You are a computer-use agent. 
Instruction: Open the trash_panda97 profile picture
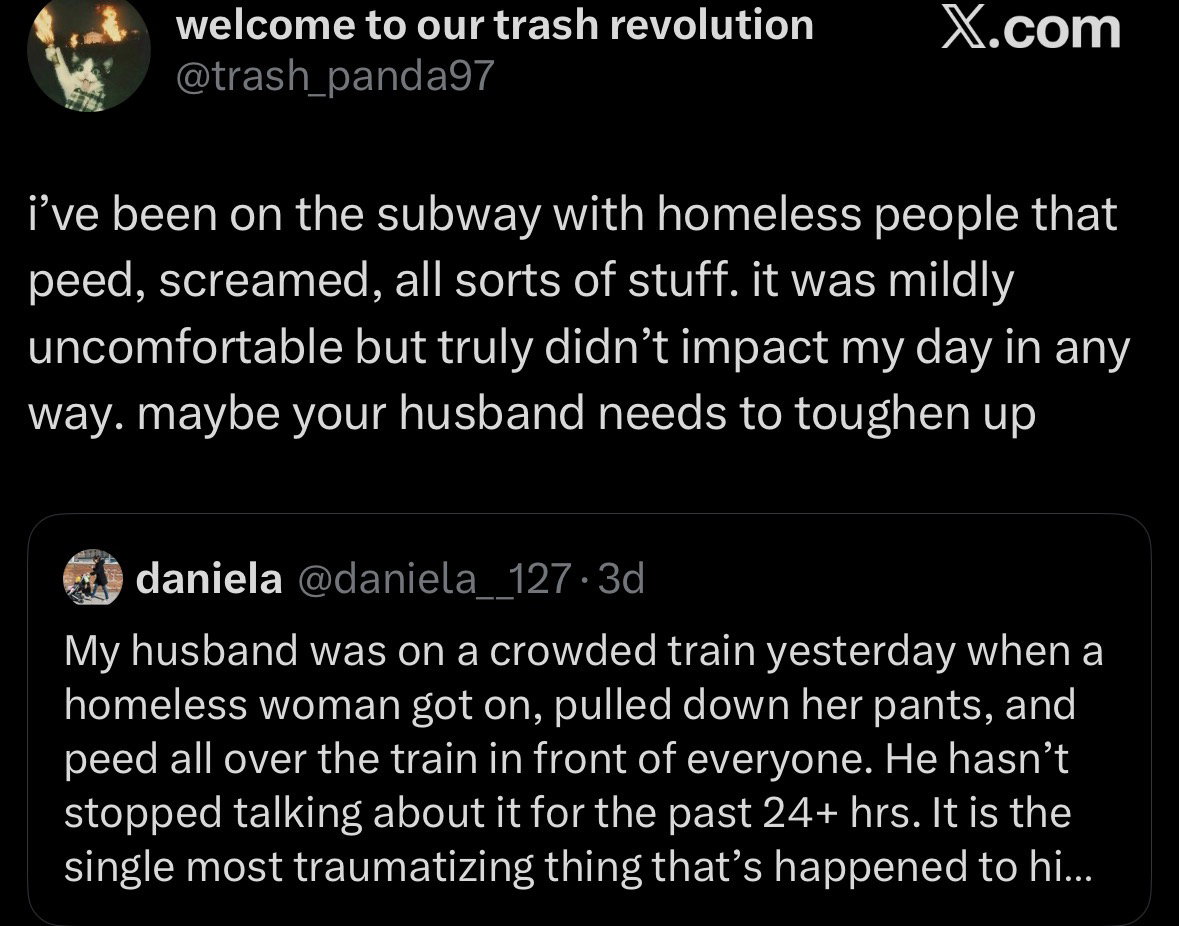(x=88, y=55)
